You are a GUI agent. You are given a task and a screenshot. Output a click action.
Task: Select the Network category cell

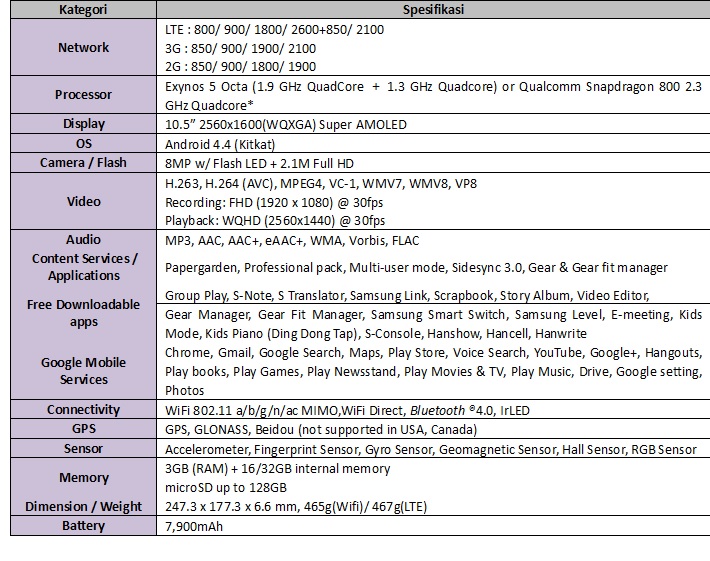83,47
